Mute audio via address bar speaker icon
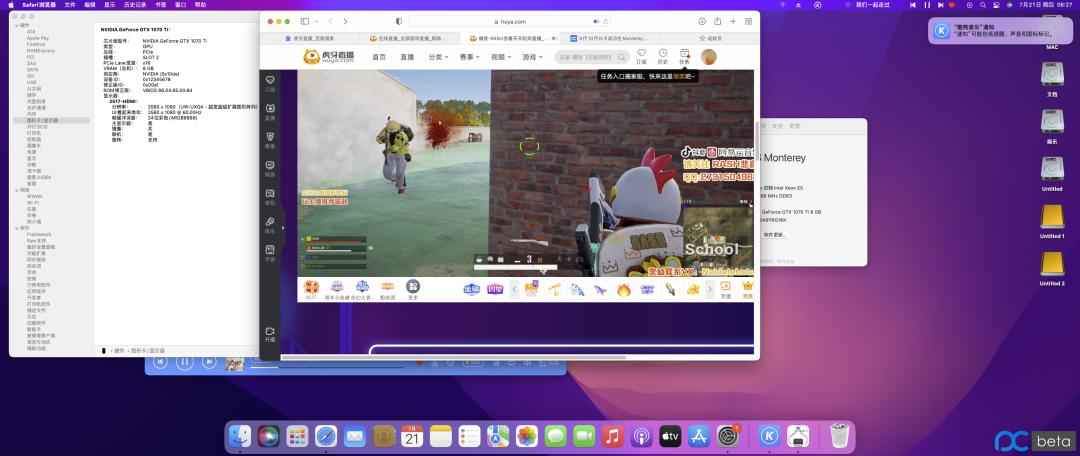The height and width of the screenshot is (456, 1080). (596, 21)
